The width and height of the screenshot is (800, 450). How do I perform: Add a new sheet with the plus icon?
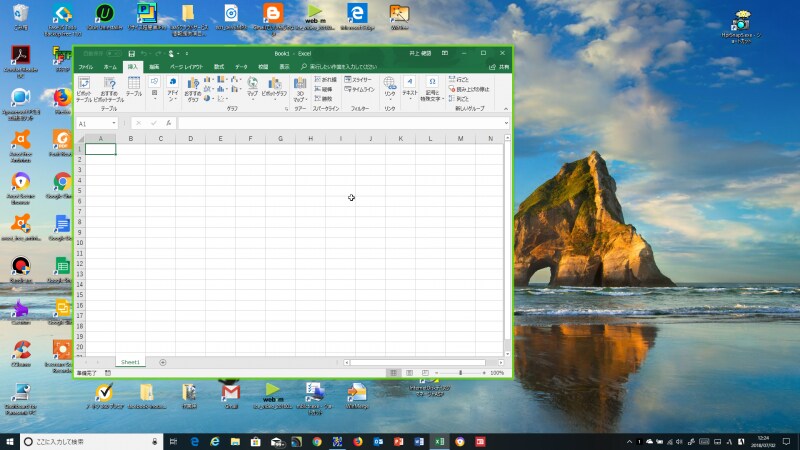tap(163, 361)
